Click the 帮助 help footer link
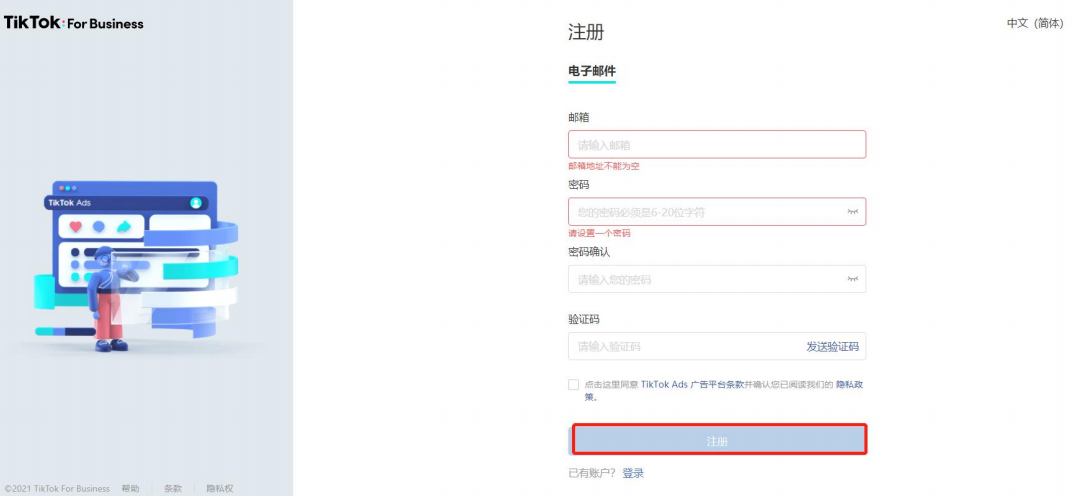 click(x=130, y=488)
